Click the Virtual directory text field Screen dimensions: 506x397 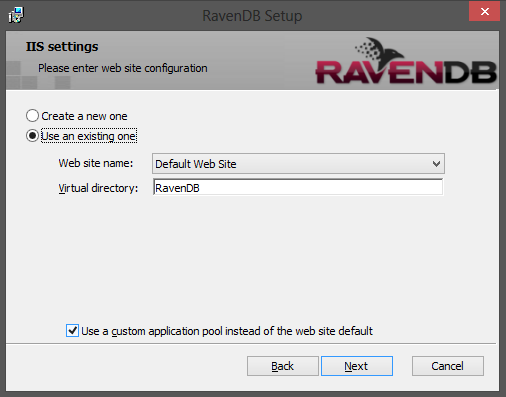tap(298, 187)
